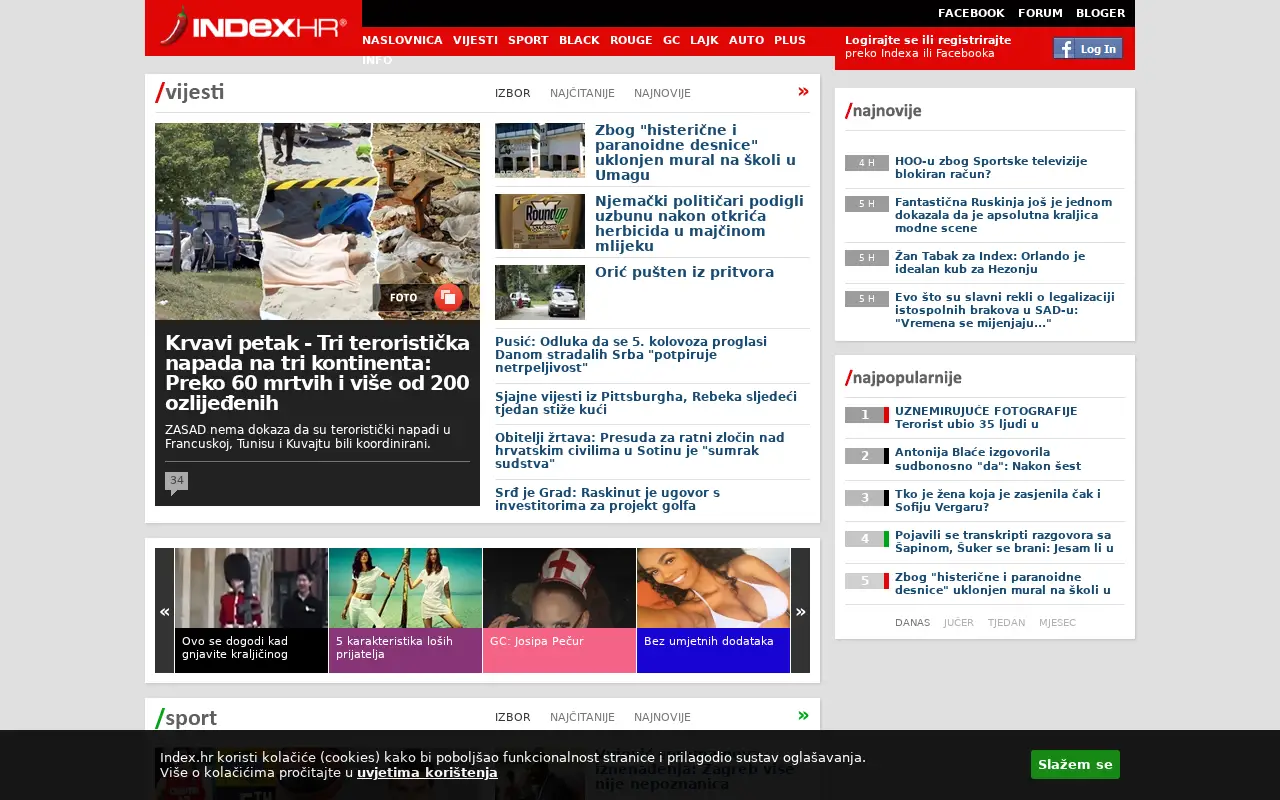Open Žan Tabak za Index article

coord(990,262)
